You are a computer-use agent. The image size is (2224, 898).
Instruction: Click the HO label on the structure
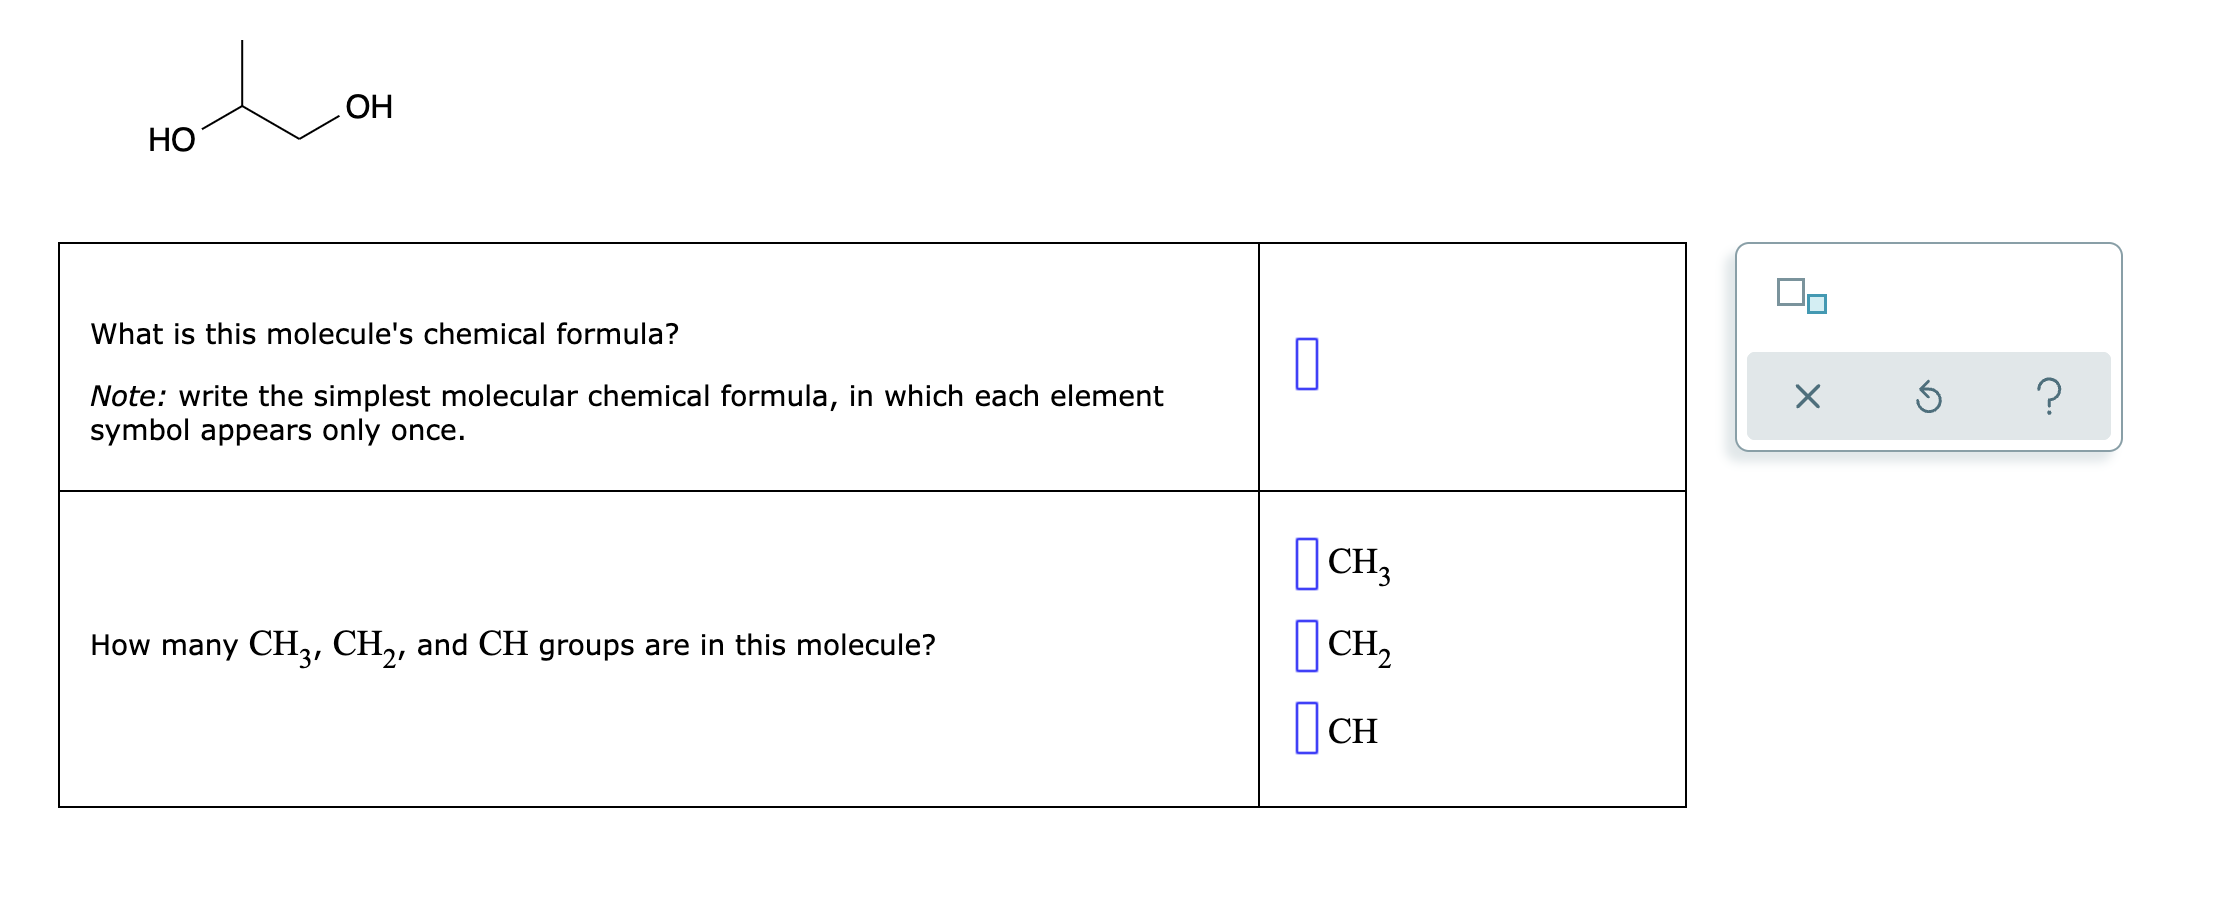coord(170,141)
